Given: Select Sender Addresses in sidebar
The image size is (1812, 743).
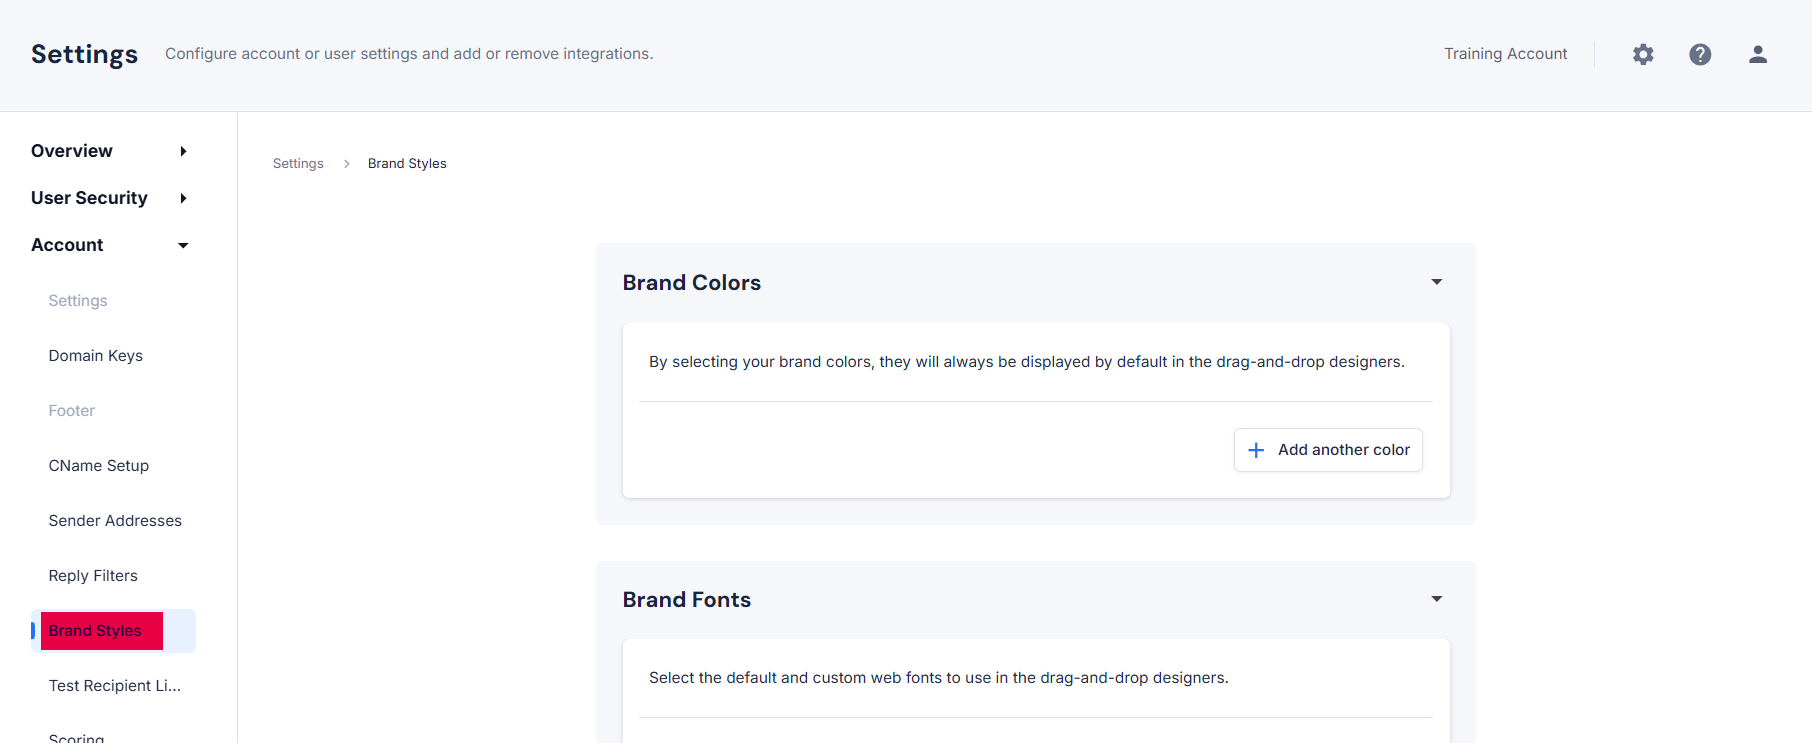Looking at the screenshot, I should click(x=115, y=521).
